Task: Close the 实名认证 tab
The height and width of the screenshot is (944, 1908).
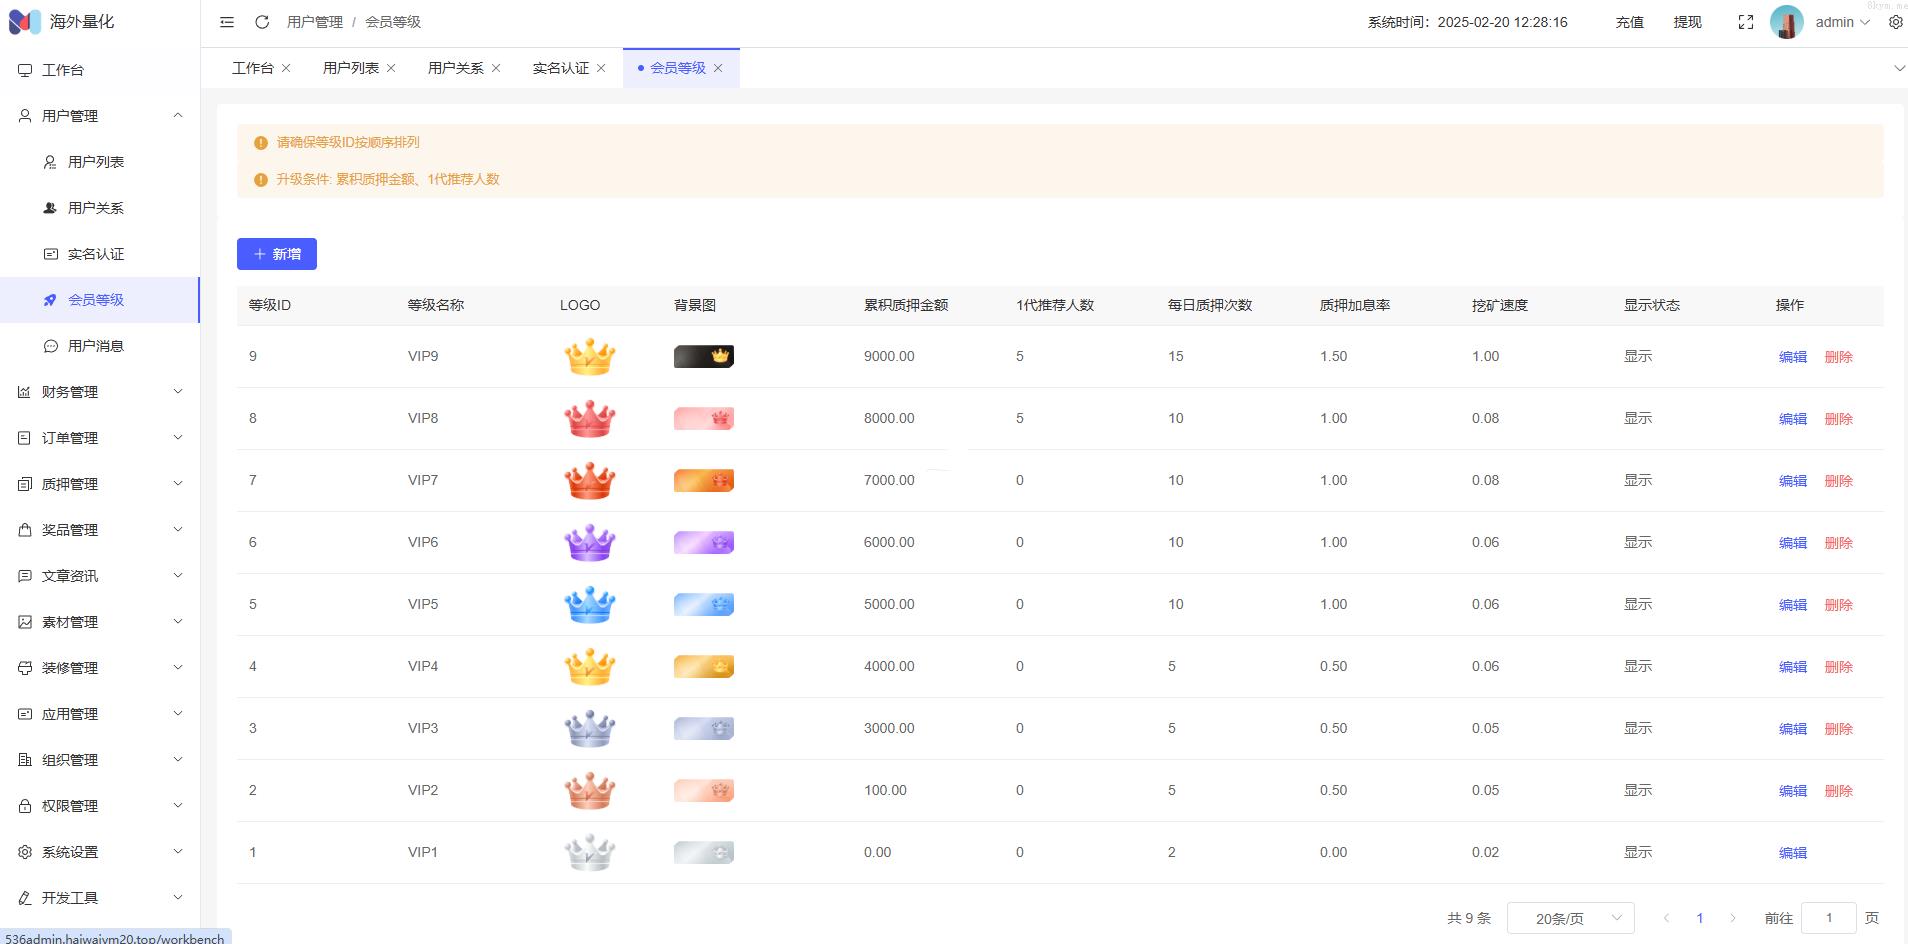Action: [x=601, y=68]
